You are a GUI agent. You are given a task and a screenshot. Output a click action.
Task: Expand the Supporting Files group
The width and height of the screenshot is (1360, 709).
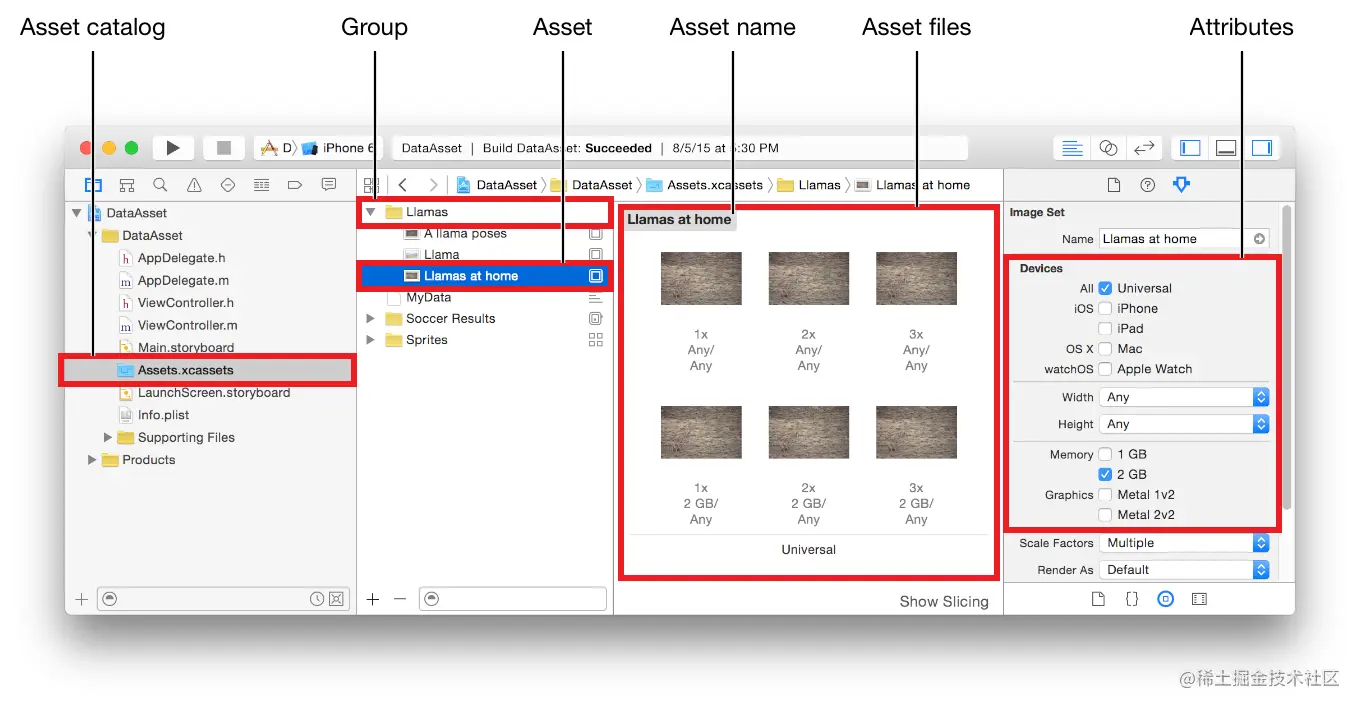tap(108, 437)
